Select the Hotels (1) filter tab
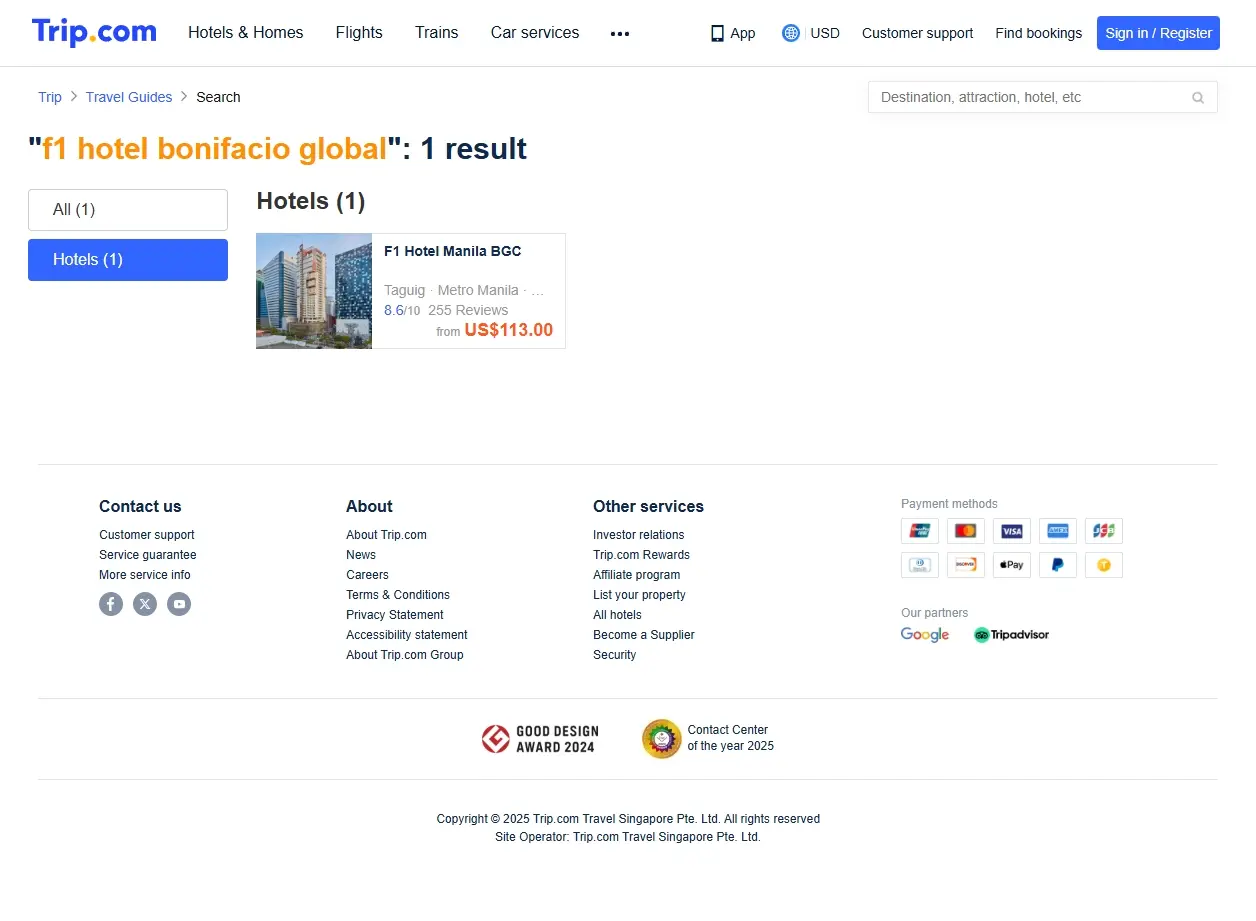Screen dimensions: 1256x921 (x=128, y=260)
